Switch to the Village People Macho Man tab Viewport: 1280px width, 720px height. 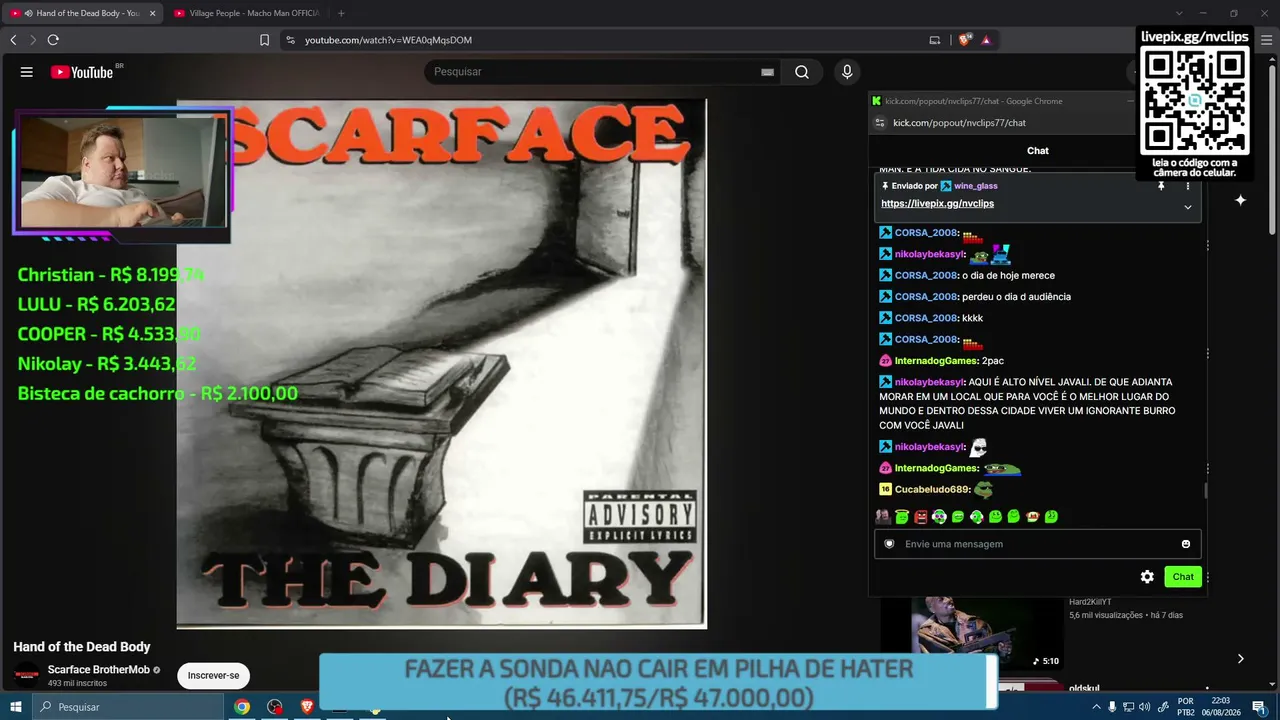pyautogui.click(x=246, y=13)
